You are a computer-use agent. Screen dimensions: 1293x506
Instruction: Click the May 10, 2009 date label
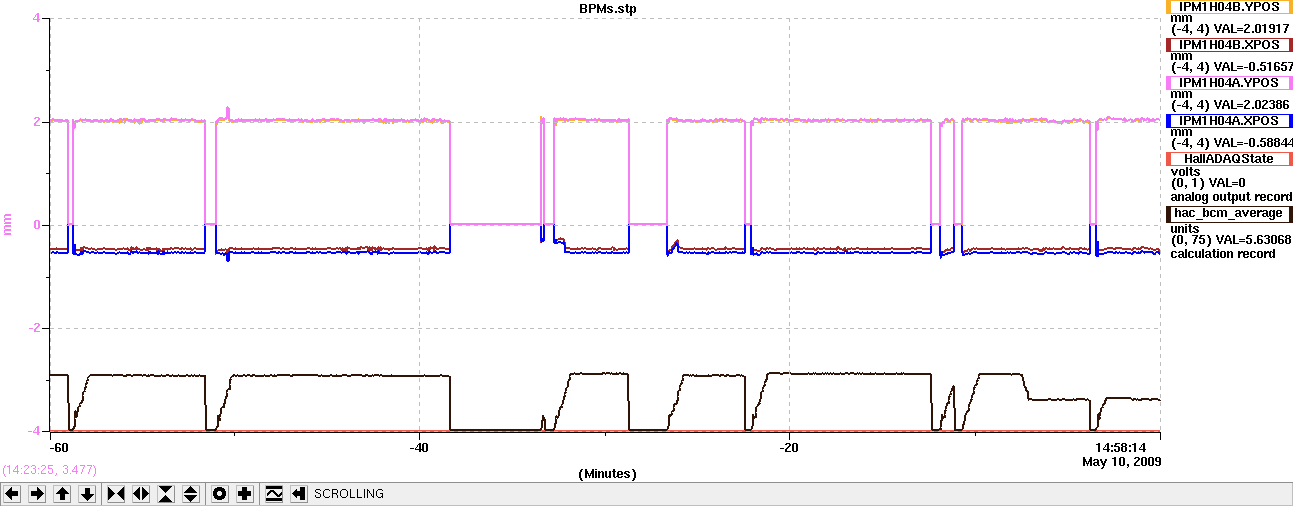point(1121,462)
